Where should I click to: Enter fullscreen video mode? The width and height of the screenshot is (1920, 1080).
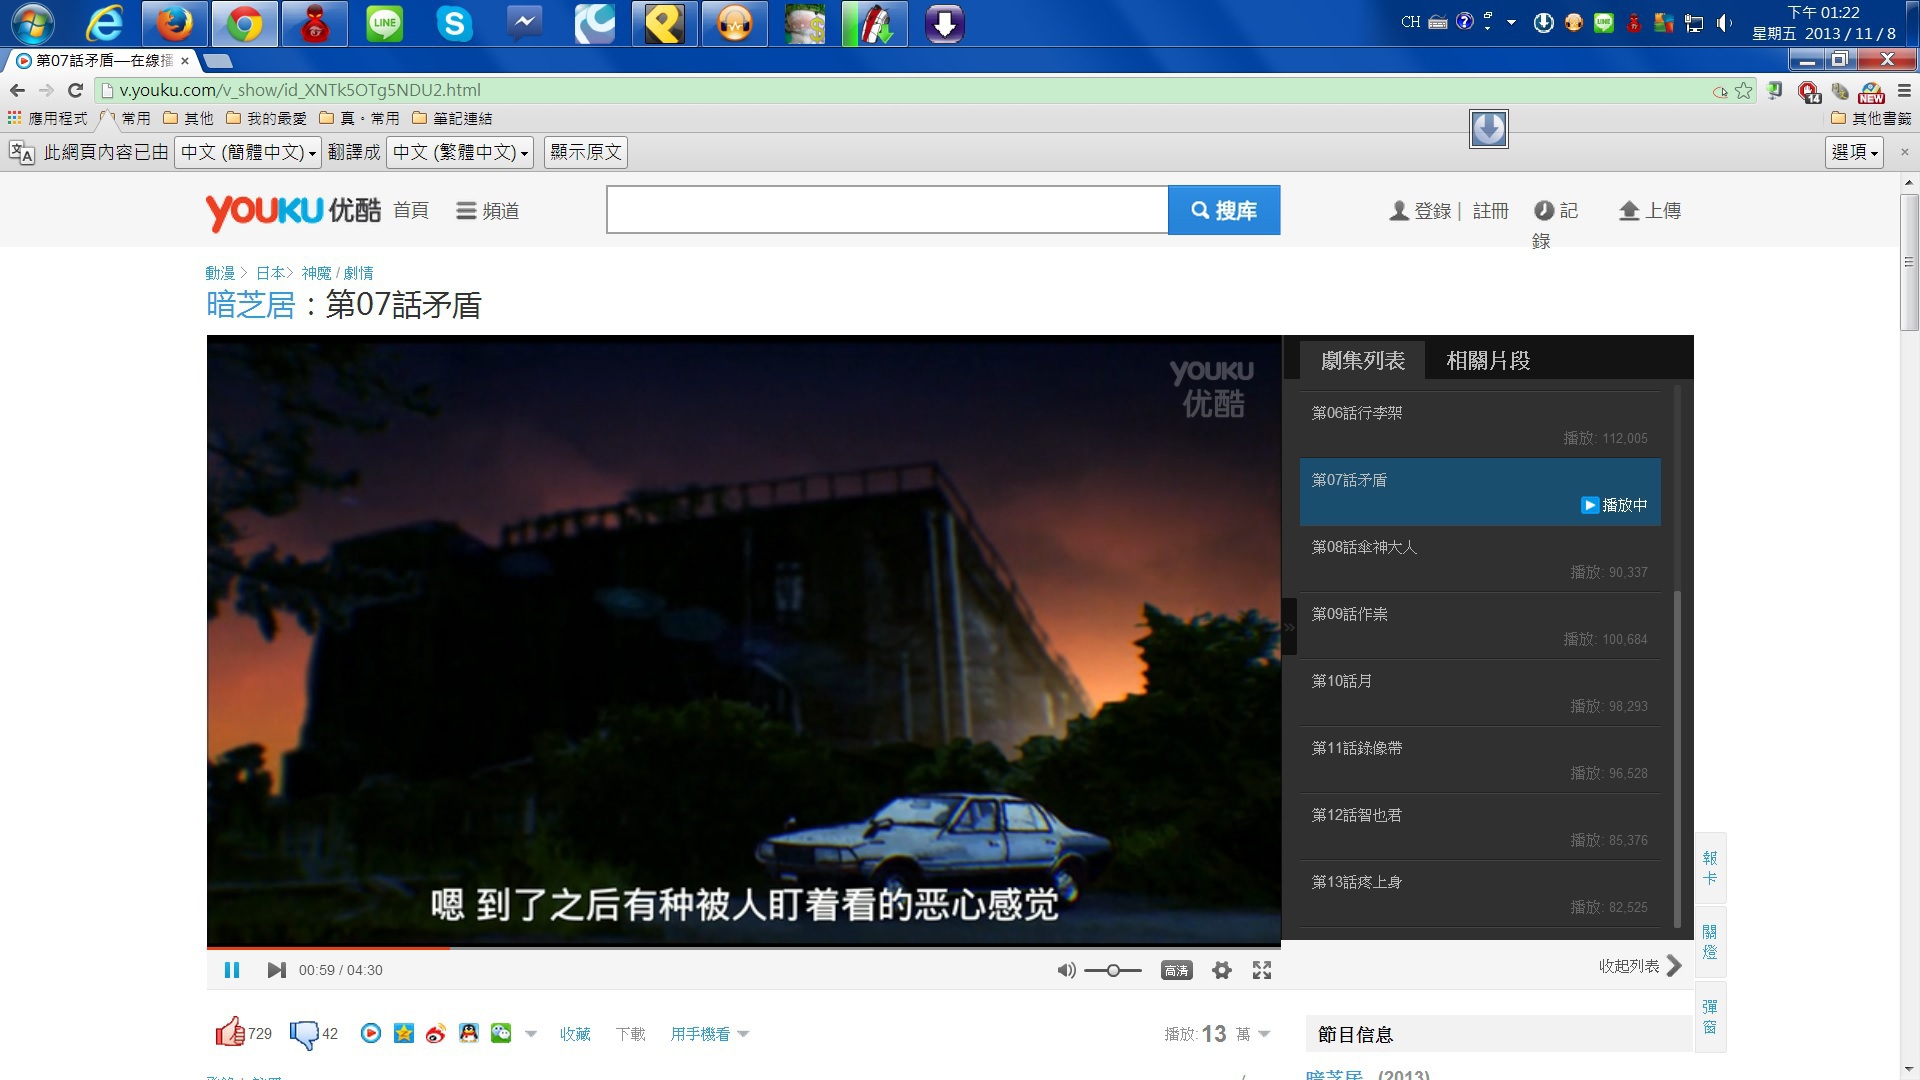point(1262,970)
